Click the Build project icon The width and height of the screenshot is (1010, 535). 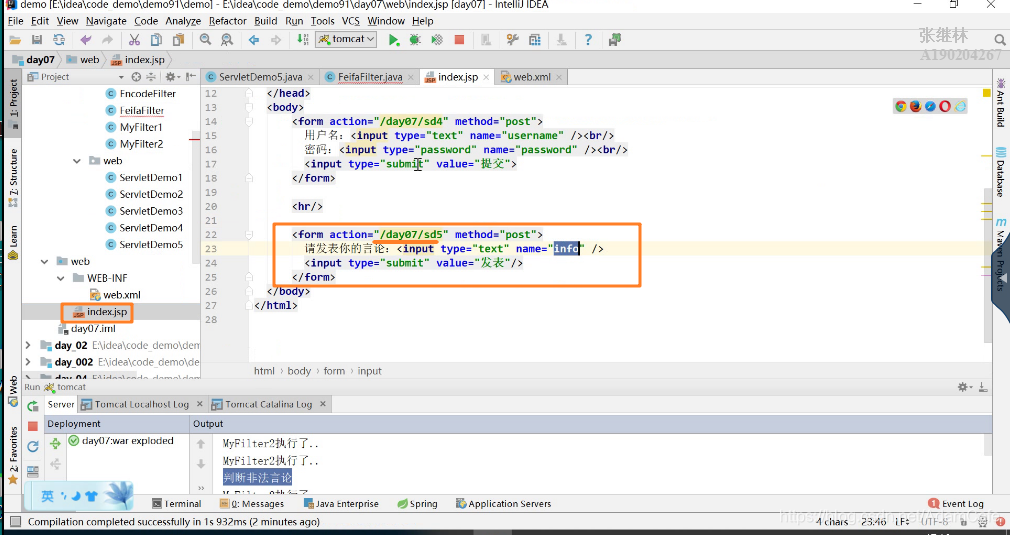pos(303,40)
